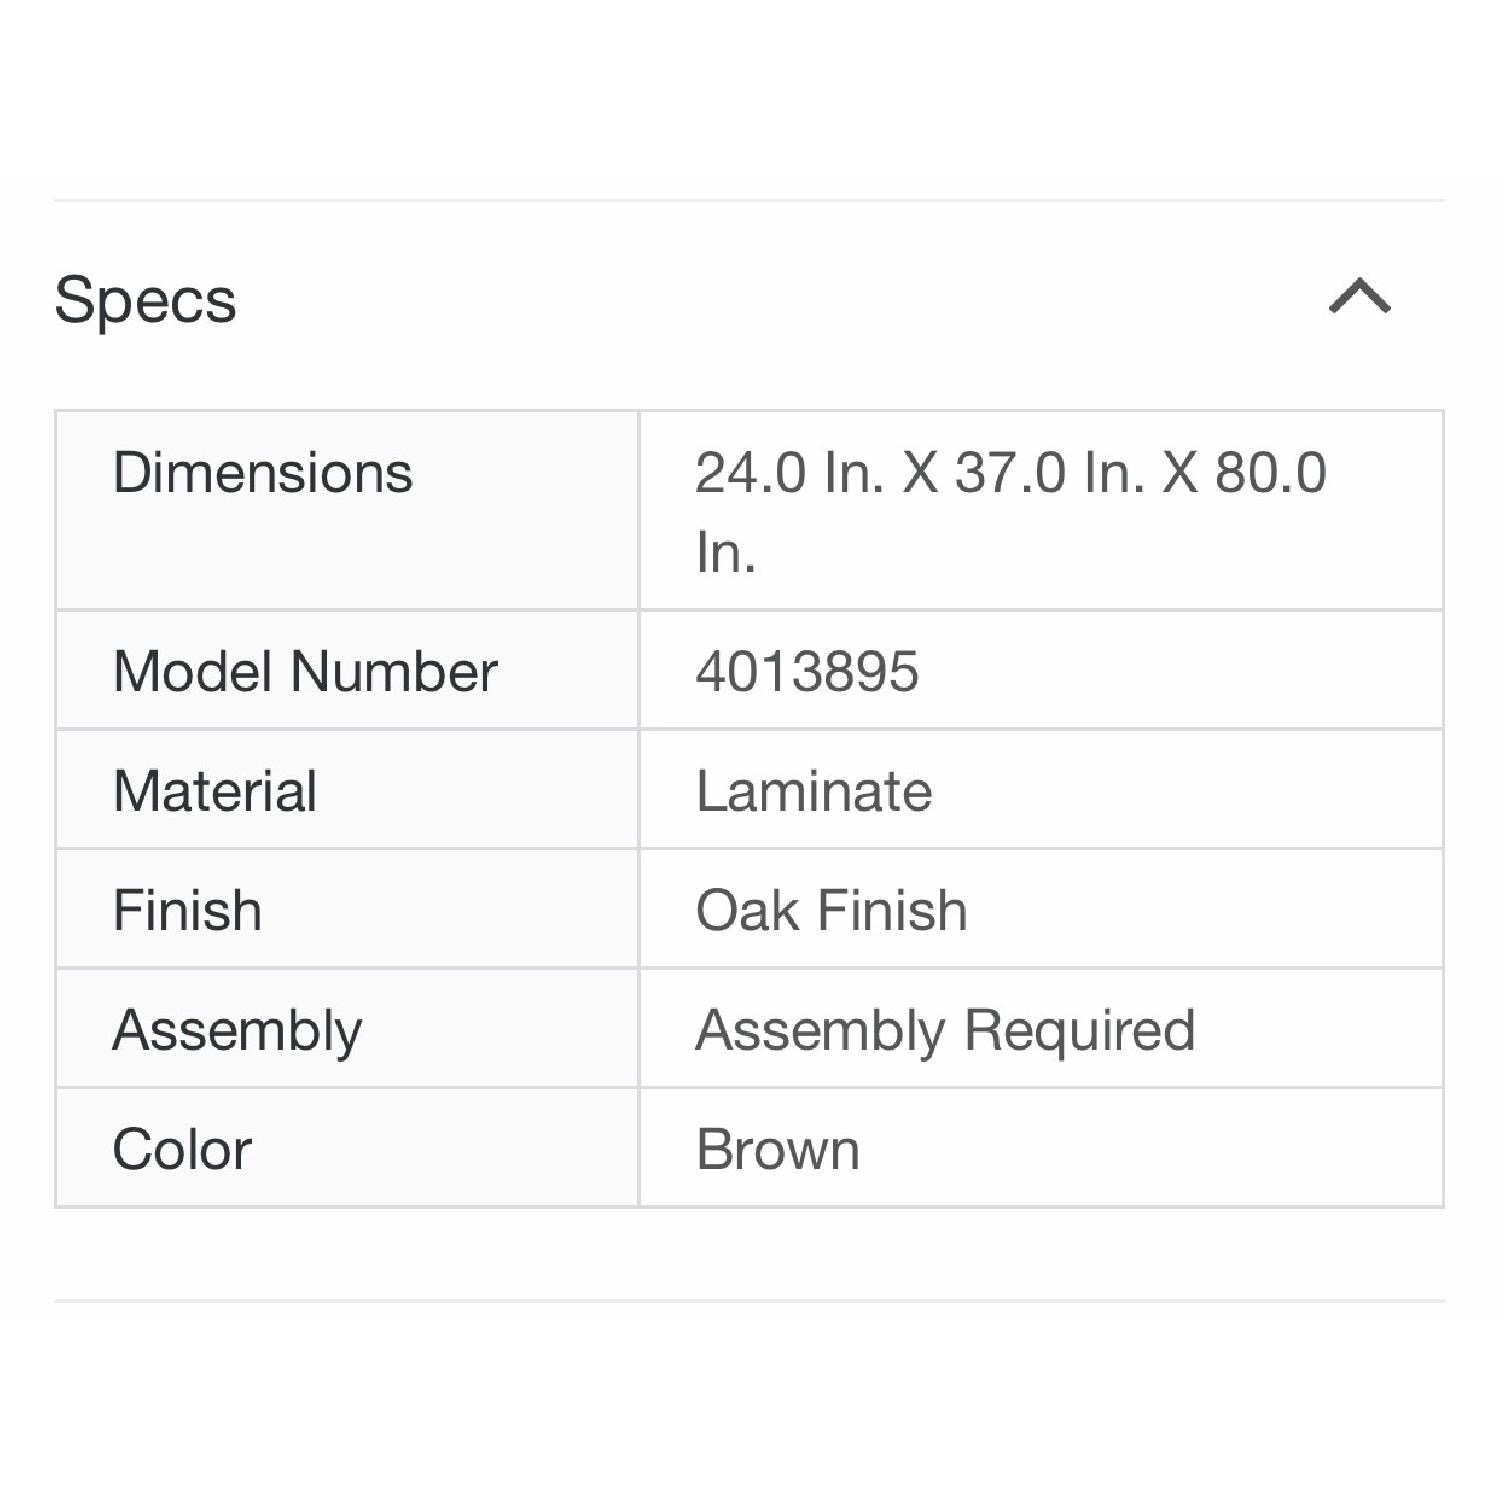
Task: Click the Assembly Required value
Action: [x=945, y=1030]
